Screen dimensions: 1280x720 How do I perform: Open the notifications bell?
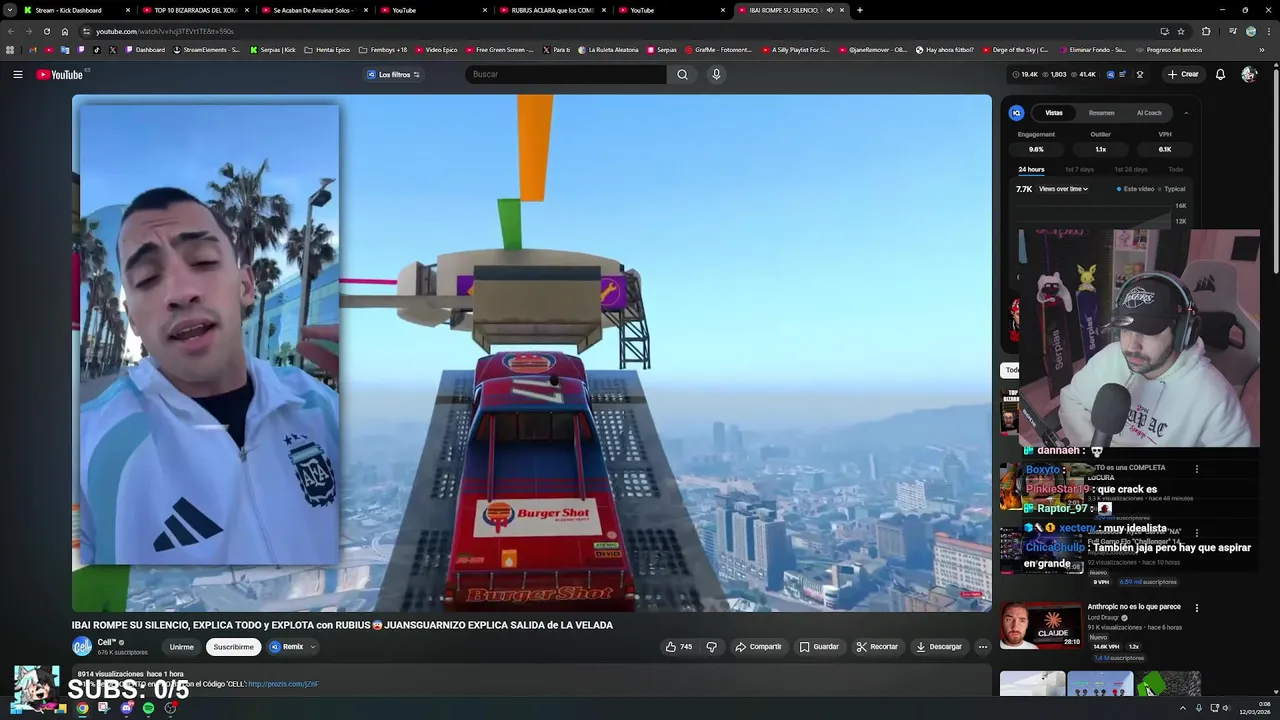(x=1220, y=74)
